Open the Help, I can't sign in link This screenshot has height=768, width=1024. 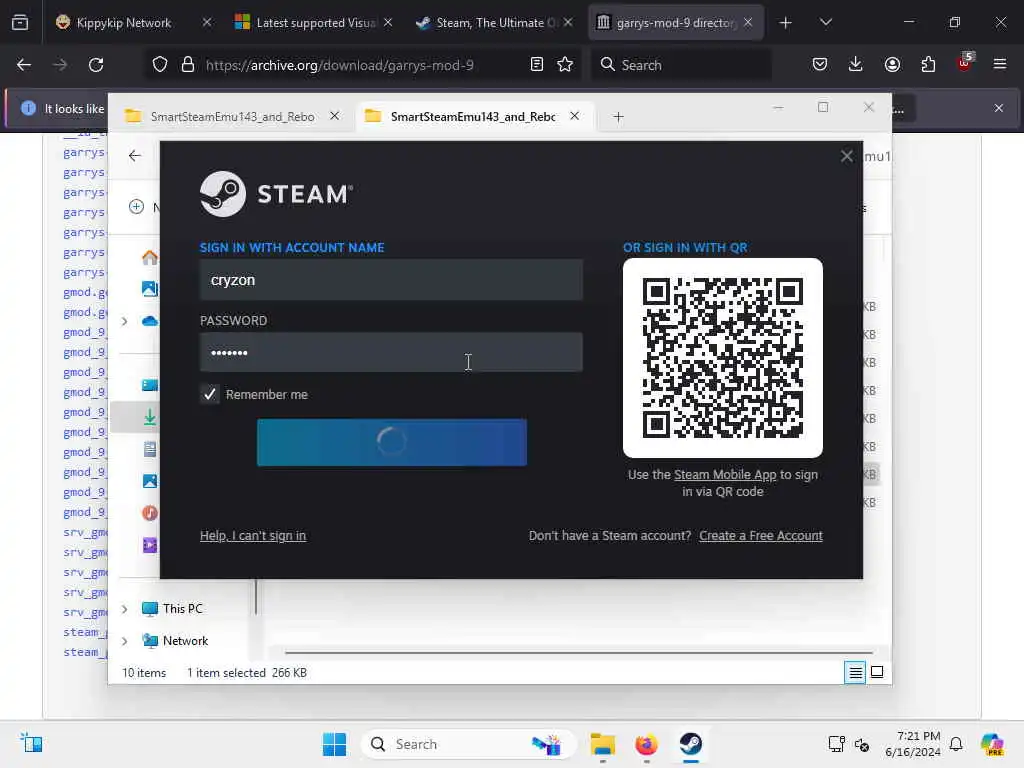[253, 536]
